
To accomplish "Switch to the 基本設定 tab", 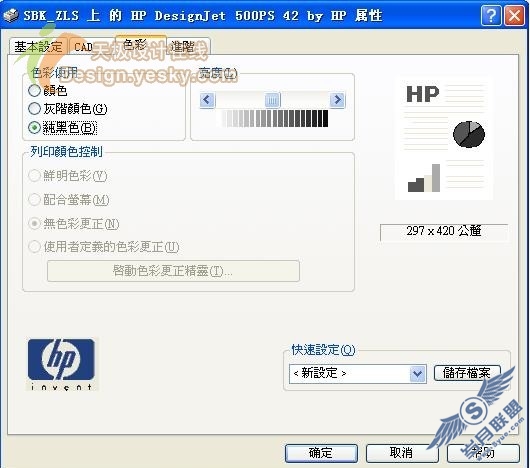I will click(x=39, y=47).
